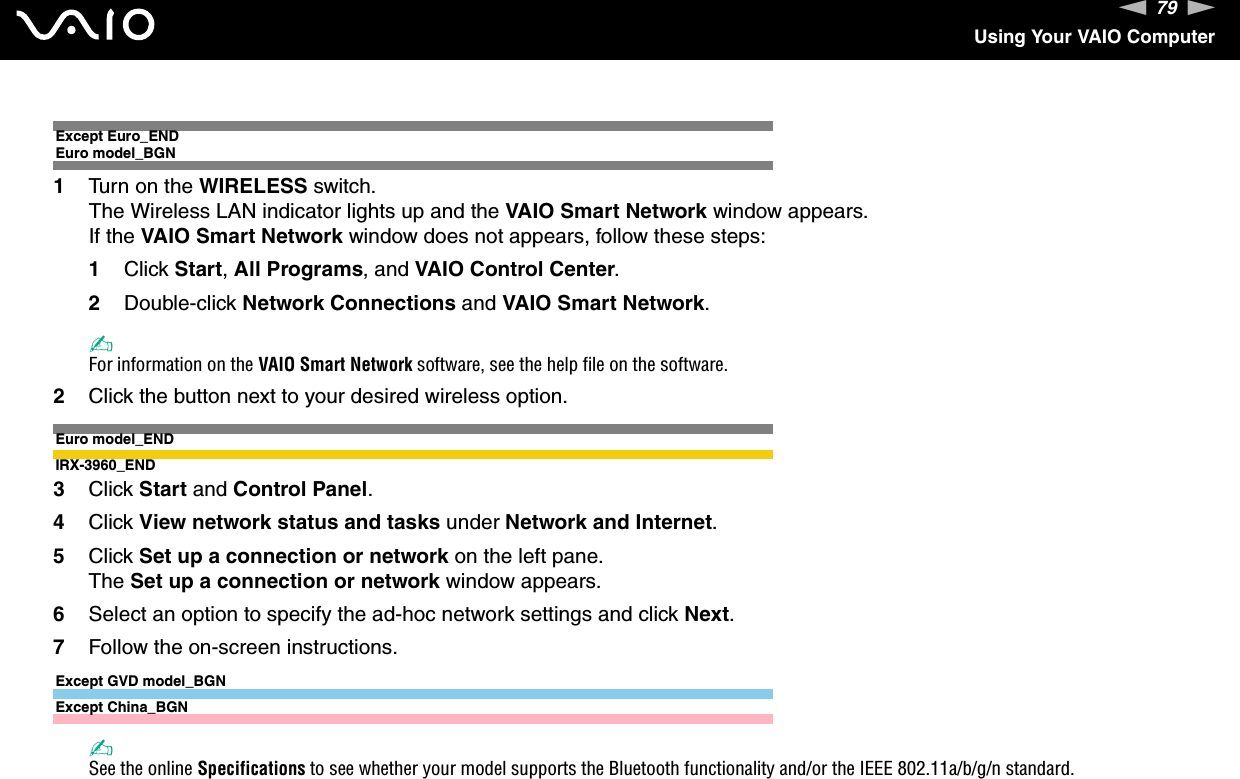Click the bold "VAIO Control Center" text
The width and height of the screenshot is (1240, 779).
(514, 269)
